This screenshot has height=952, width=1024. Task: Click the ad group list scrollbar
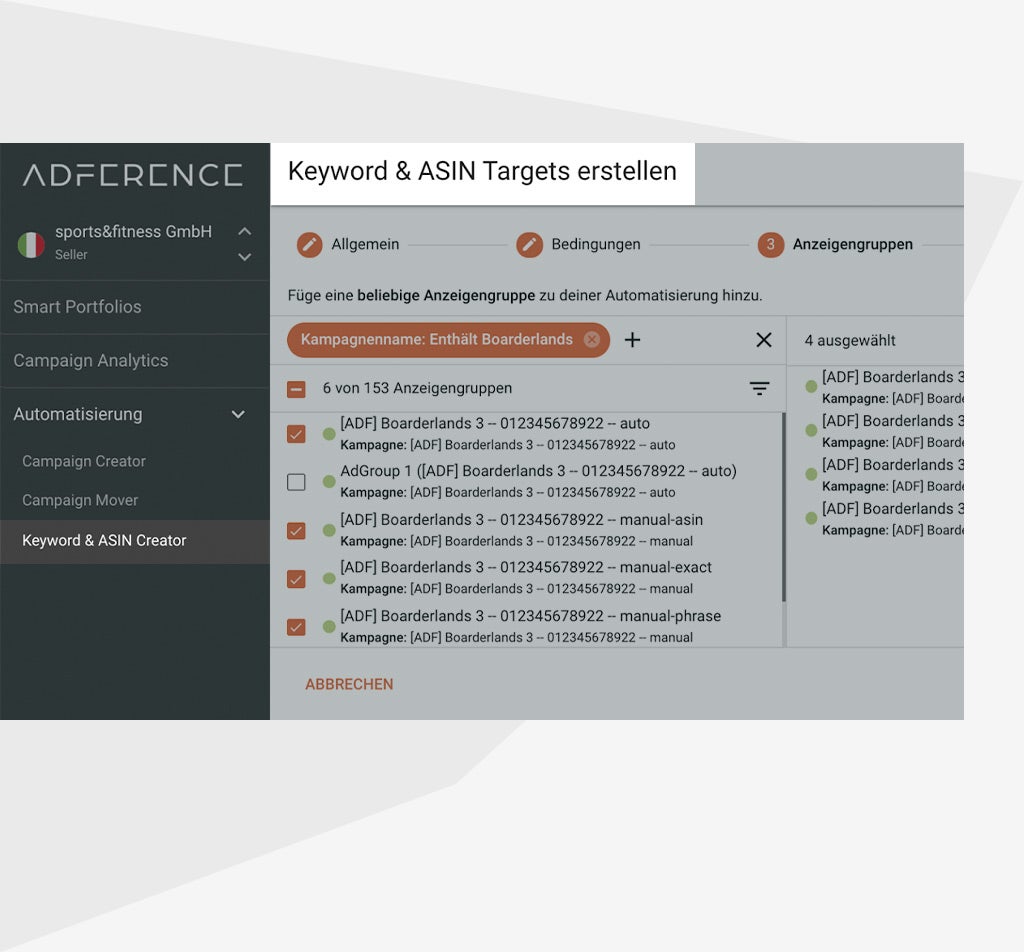783,507
